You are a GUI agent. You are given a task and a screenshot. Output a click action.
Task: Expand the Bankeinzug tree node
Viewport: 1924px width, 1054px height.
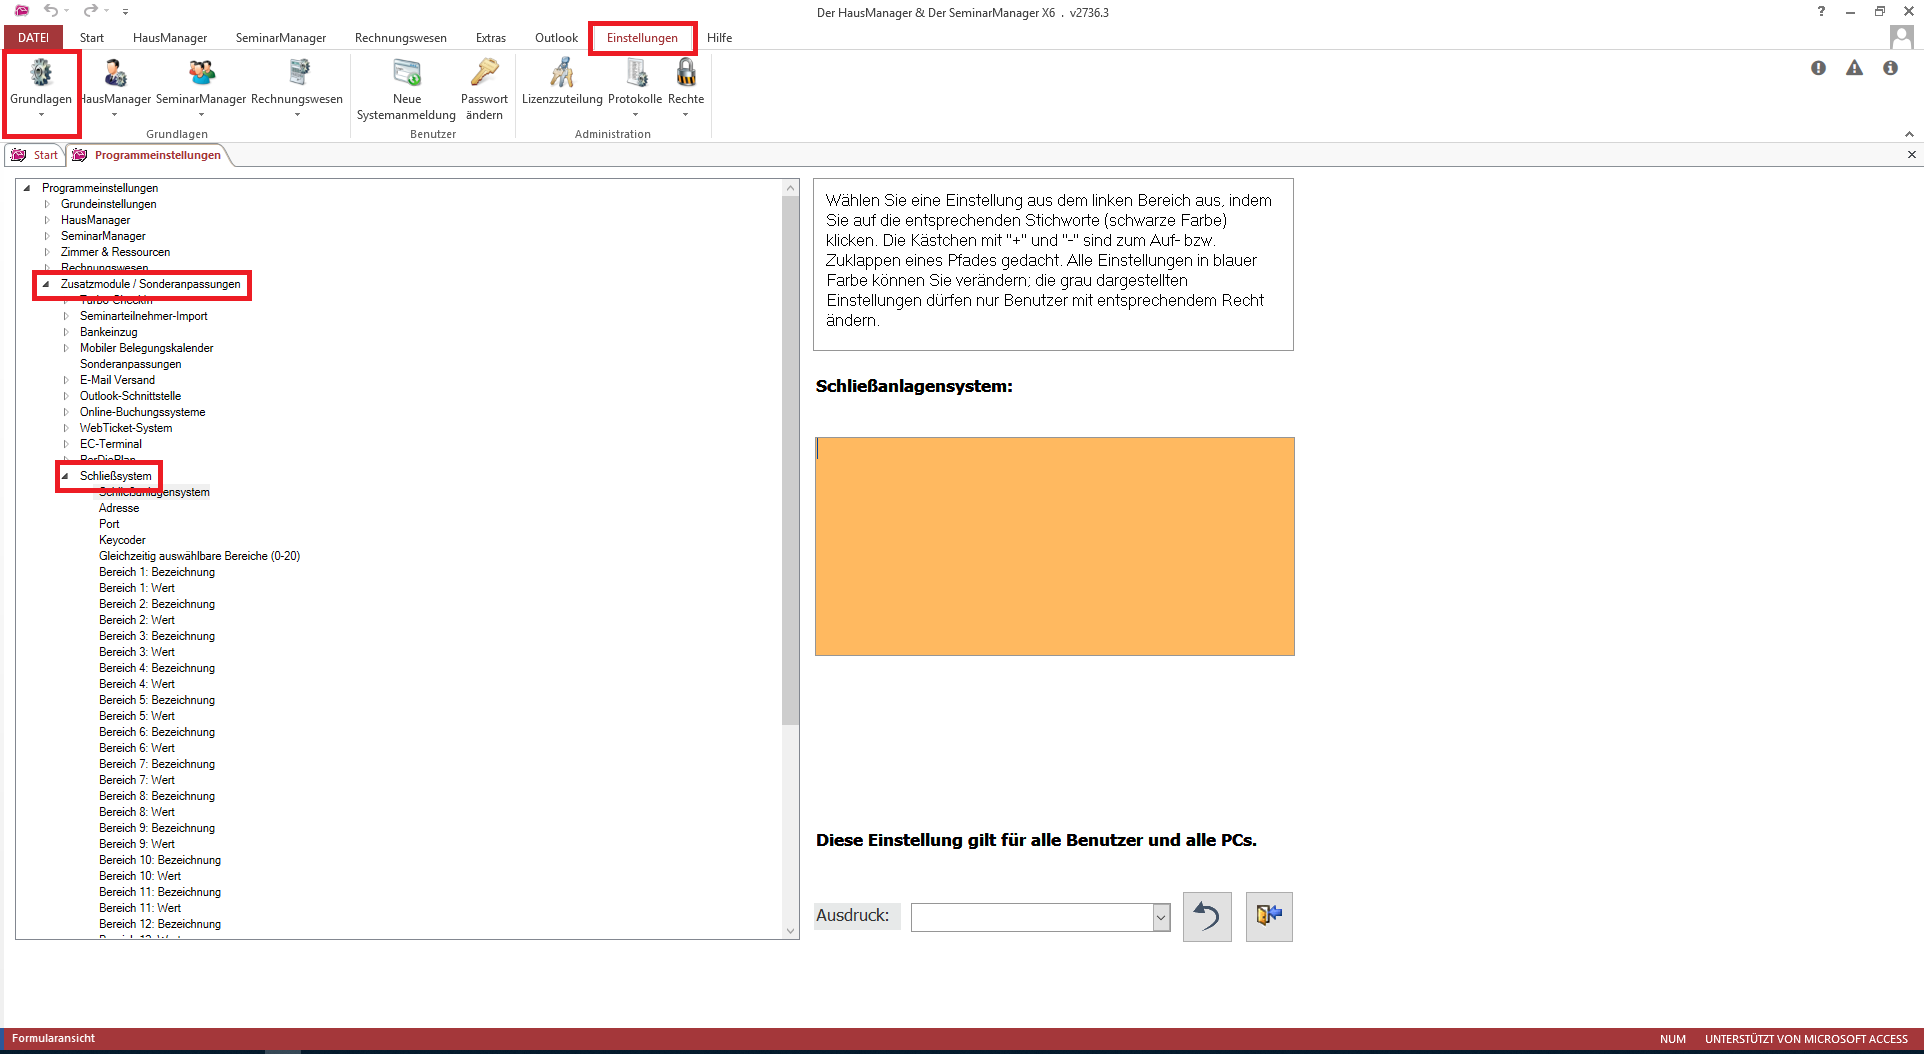coord(66,332)
